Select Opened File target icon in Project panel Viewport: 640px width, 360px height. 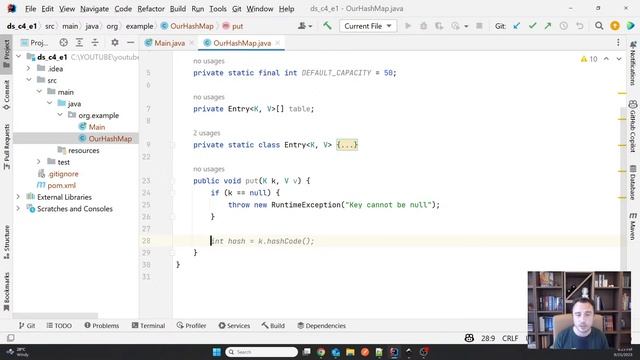click(63, 42)
